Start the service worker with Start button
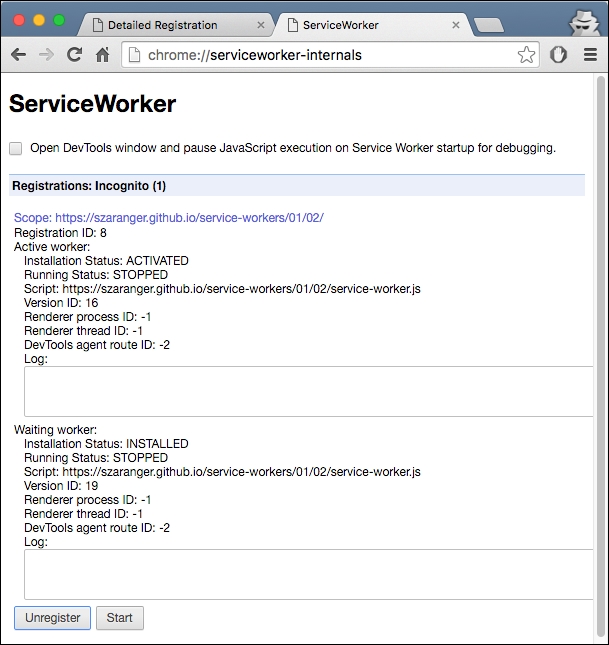609x645 pixels. point(119,618)
